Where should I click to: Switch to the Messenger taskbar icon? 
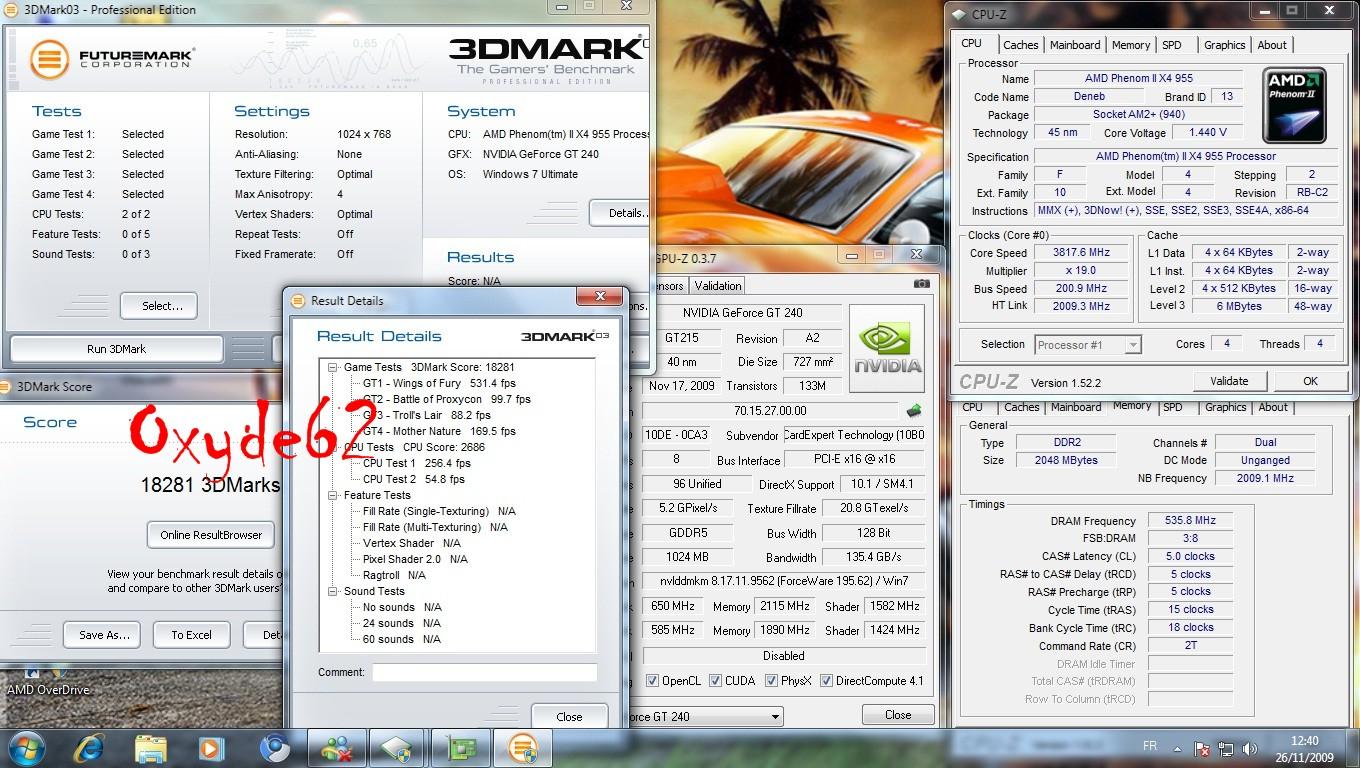pyautogui.click(x=337, y=748)
